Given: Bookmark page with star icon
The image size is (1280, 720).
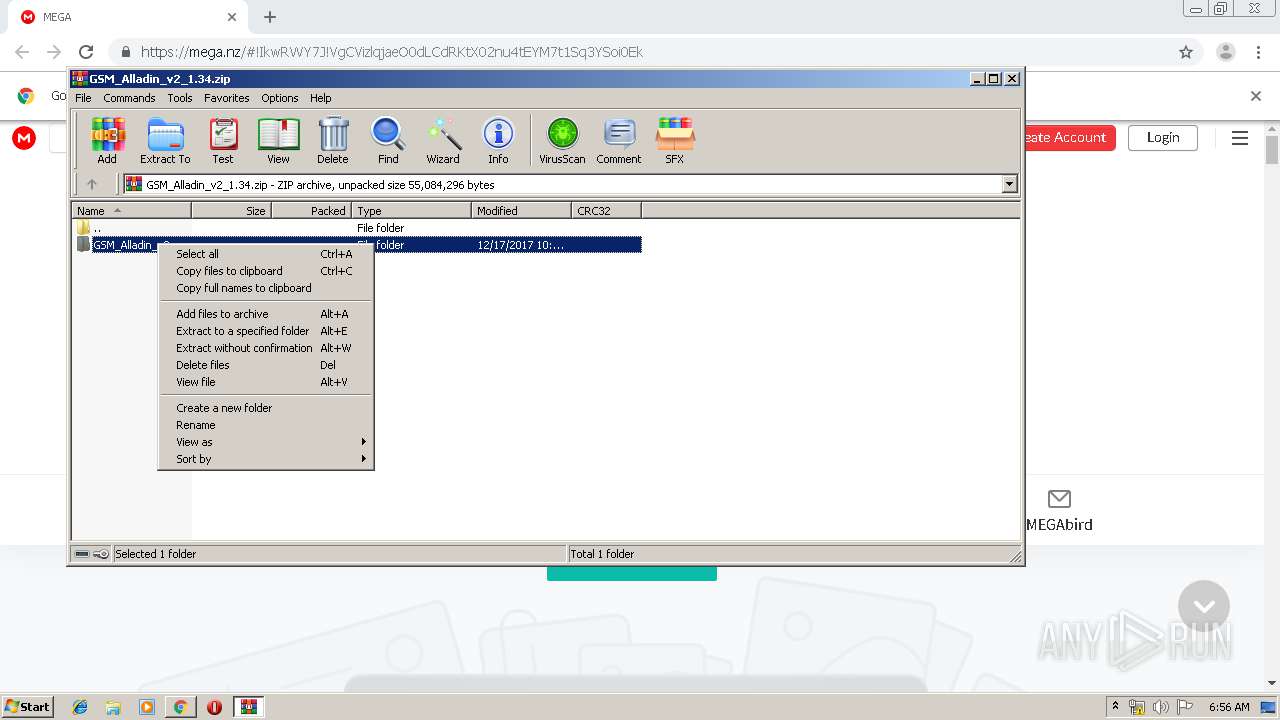Looking at the screenshot, I should click(x=1186, y=52).
